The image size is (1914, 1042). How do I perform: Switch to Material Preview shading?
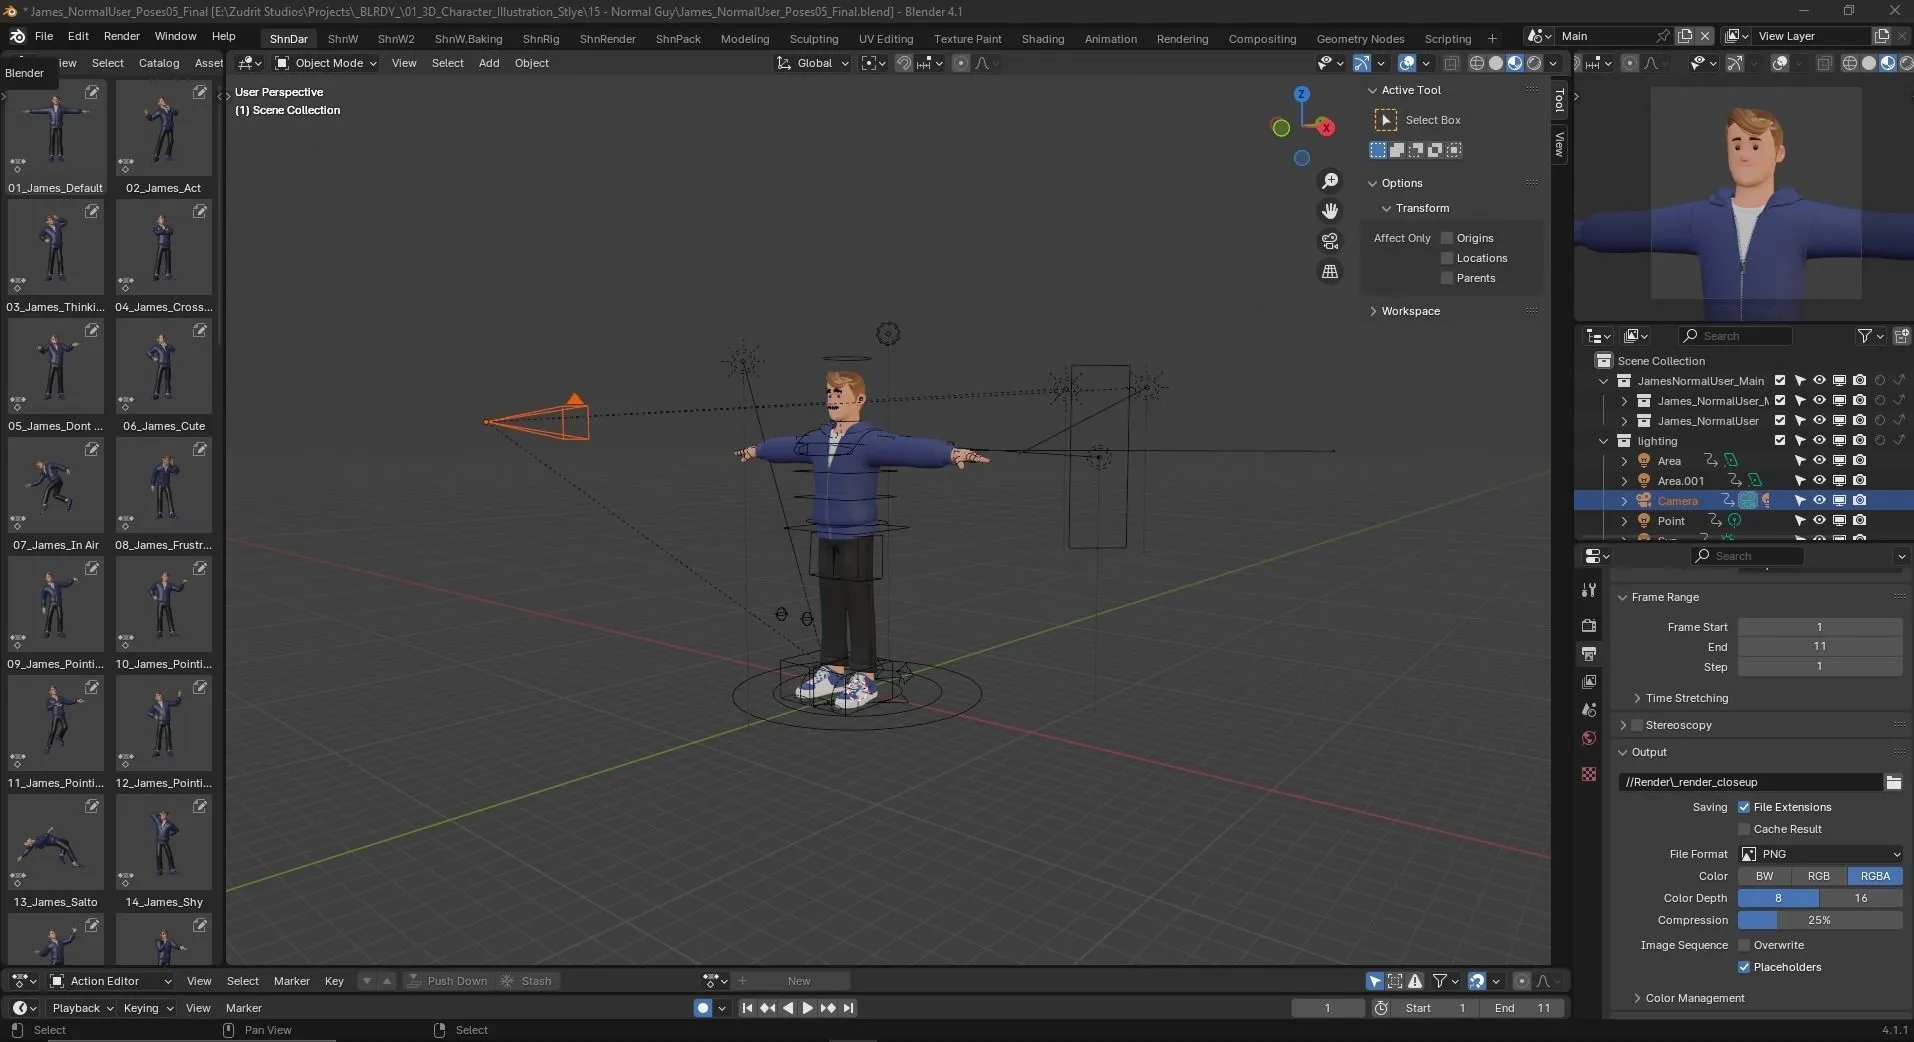click(1515, 63)
